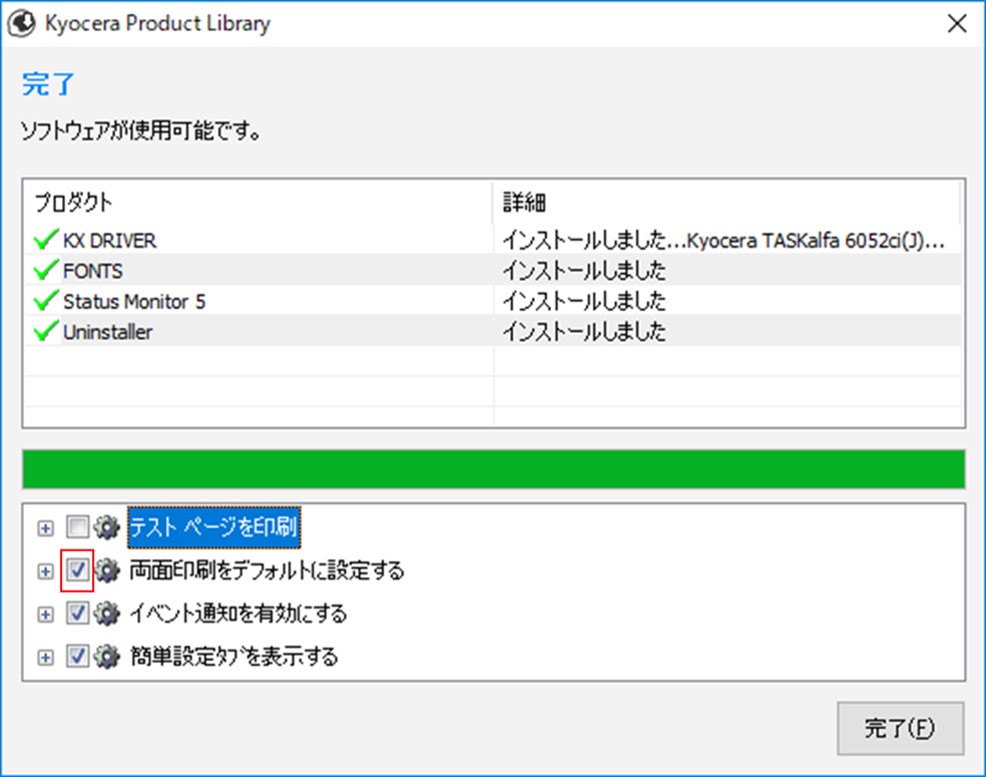Expand the テスト ページを印刷 tree node
The height and width of the screenshot is (777, 986).
[45, 528]
